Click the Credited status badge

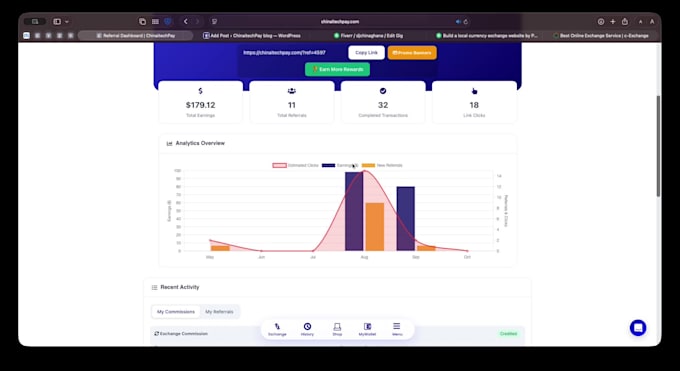coord(508,334)
